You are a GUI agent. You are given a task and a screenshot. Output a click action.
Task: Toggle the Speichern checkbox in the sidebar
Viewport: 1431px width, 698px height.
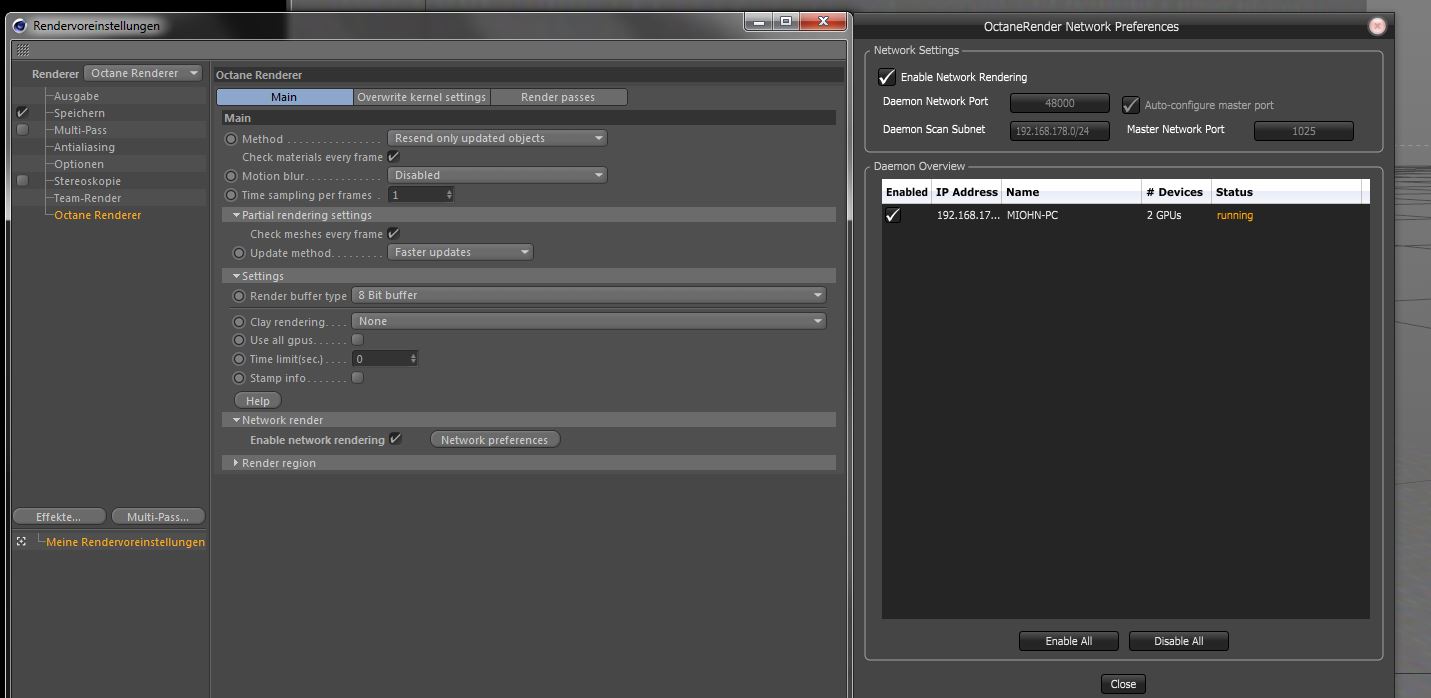click(22, 113)
